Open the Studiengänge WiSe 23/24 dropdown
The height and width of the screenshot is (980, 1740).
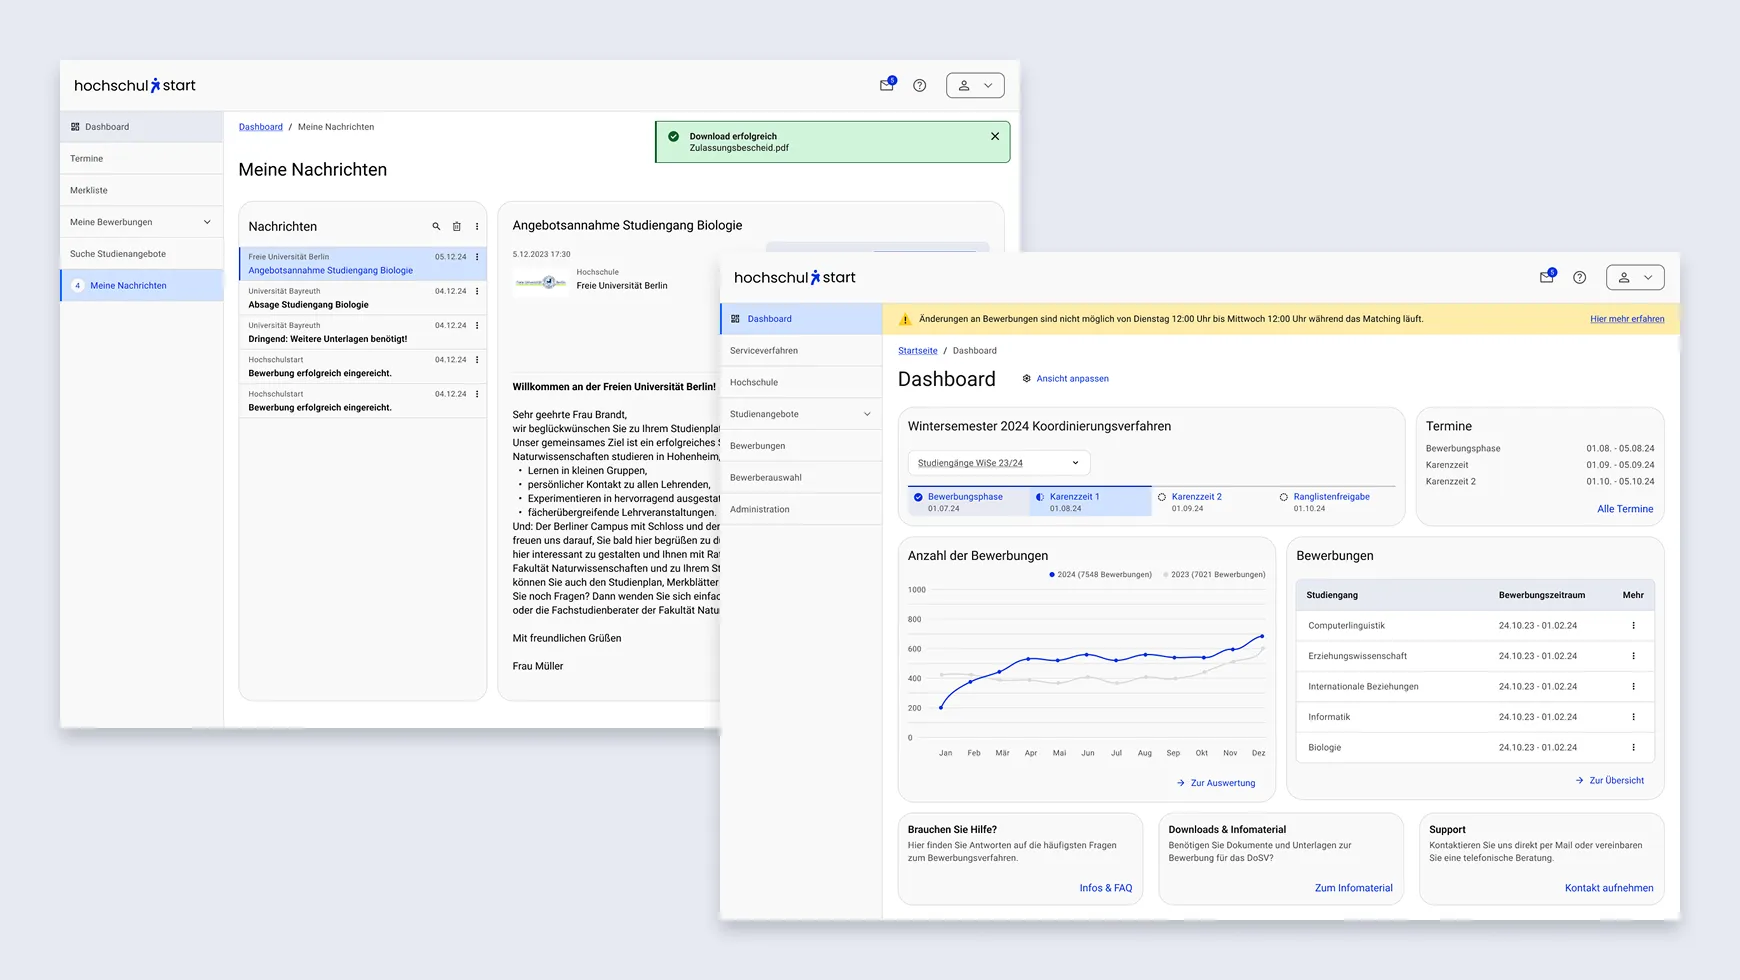tap(998, 462)
